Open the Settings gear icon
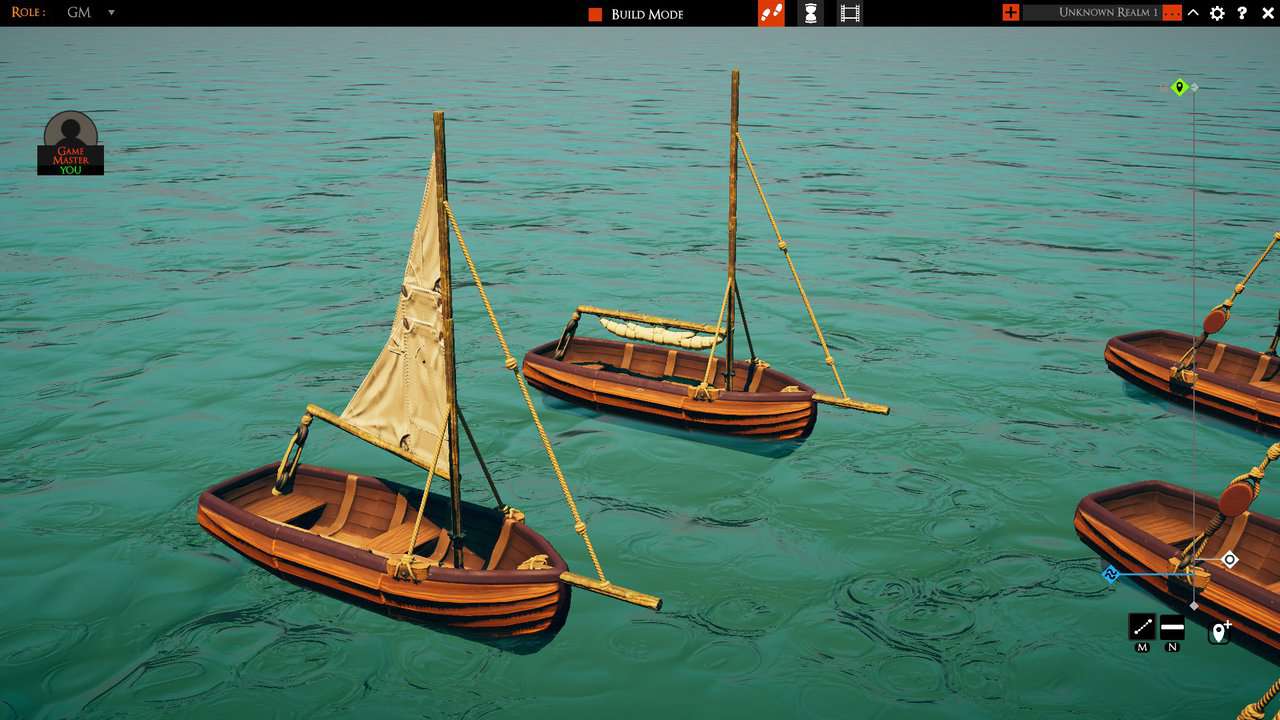 click(x=1216, y=13)
